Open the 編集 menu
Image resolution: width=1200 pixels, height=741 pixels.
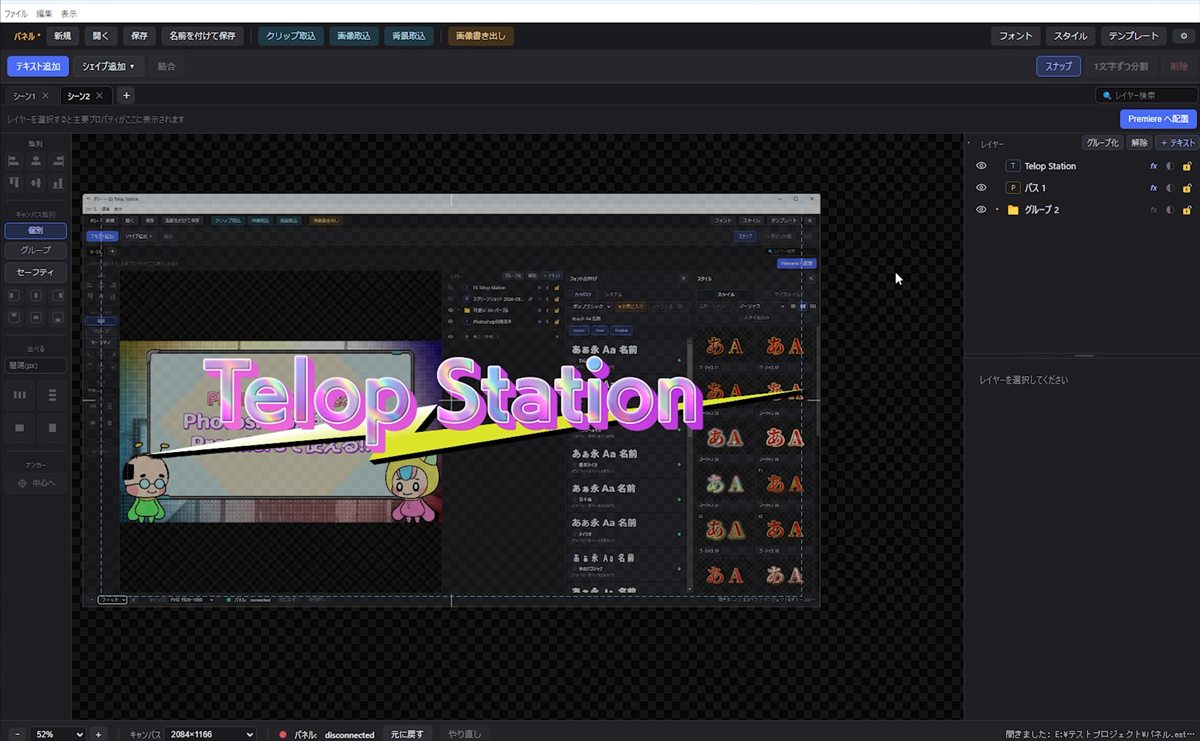click(x=44, y=14)
